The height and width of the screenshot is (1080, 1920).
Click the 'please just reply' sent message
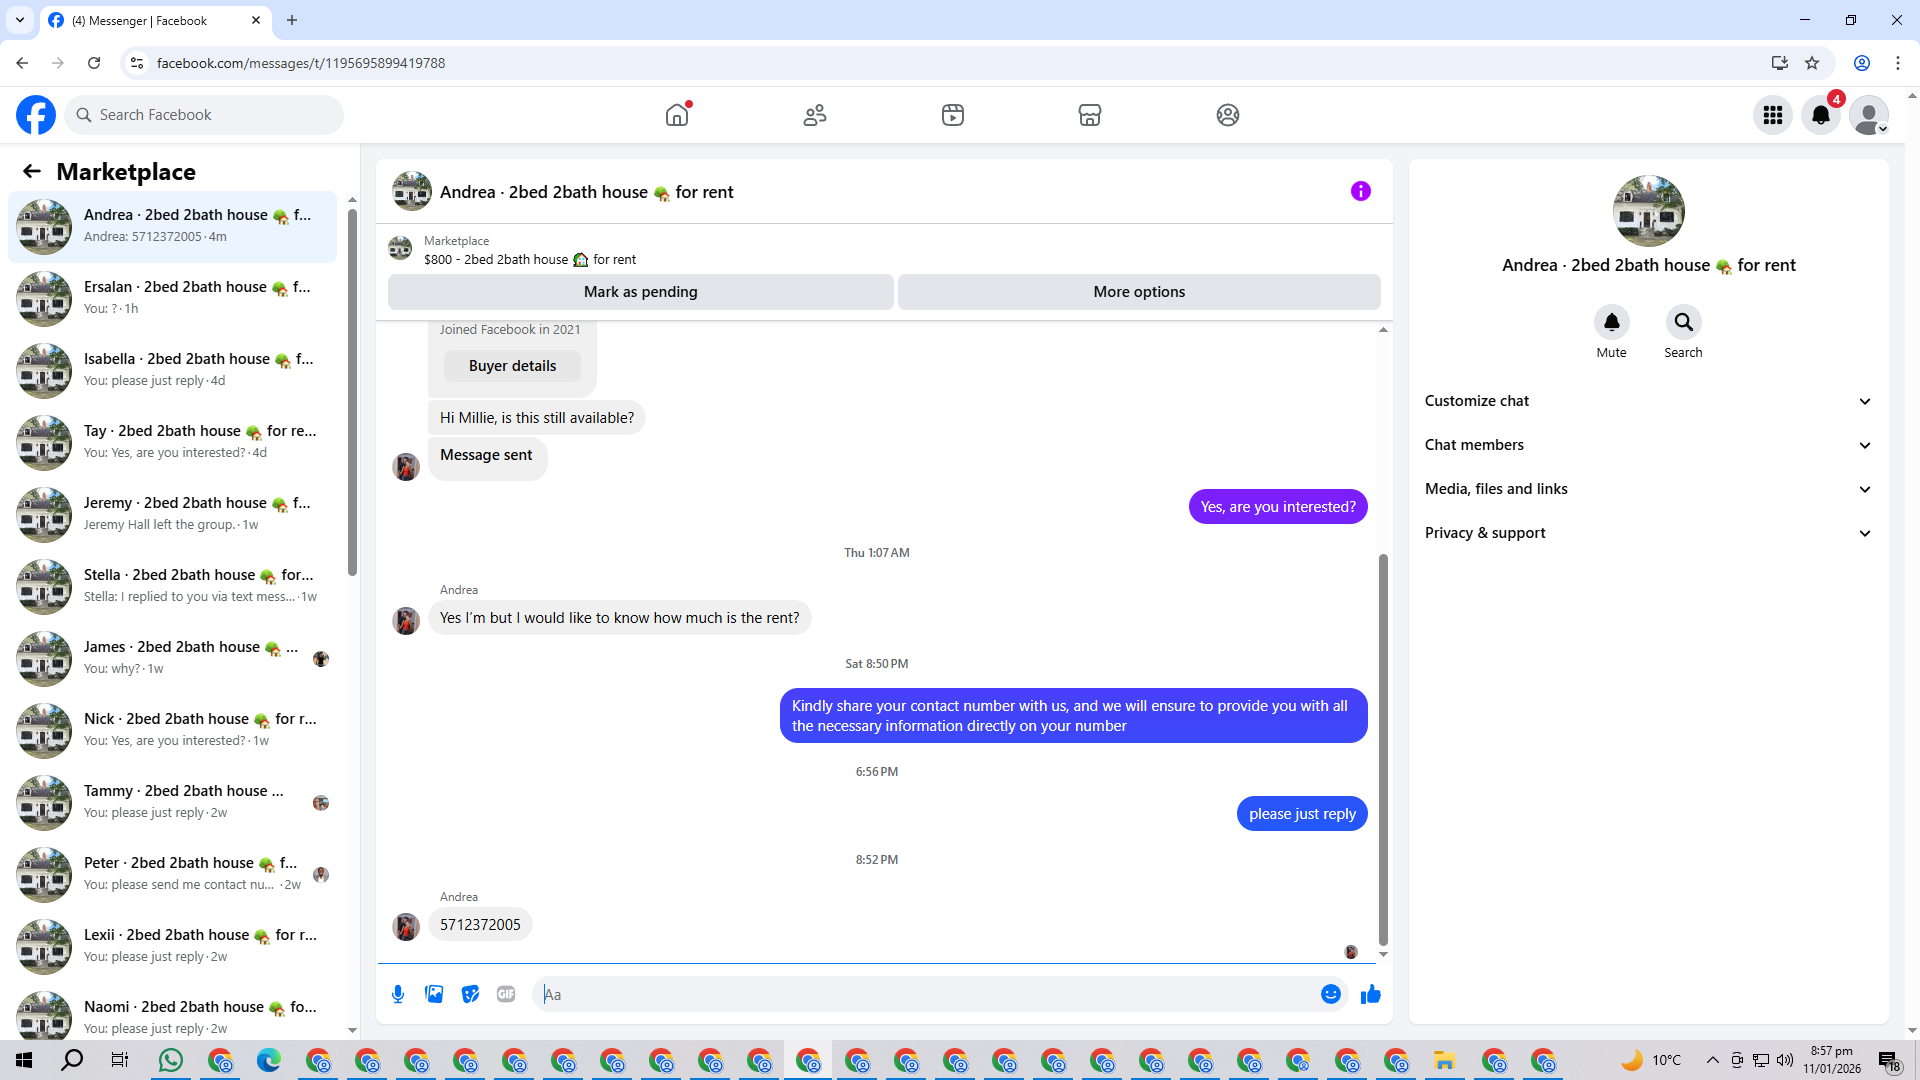tap(1302, 814)
